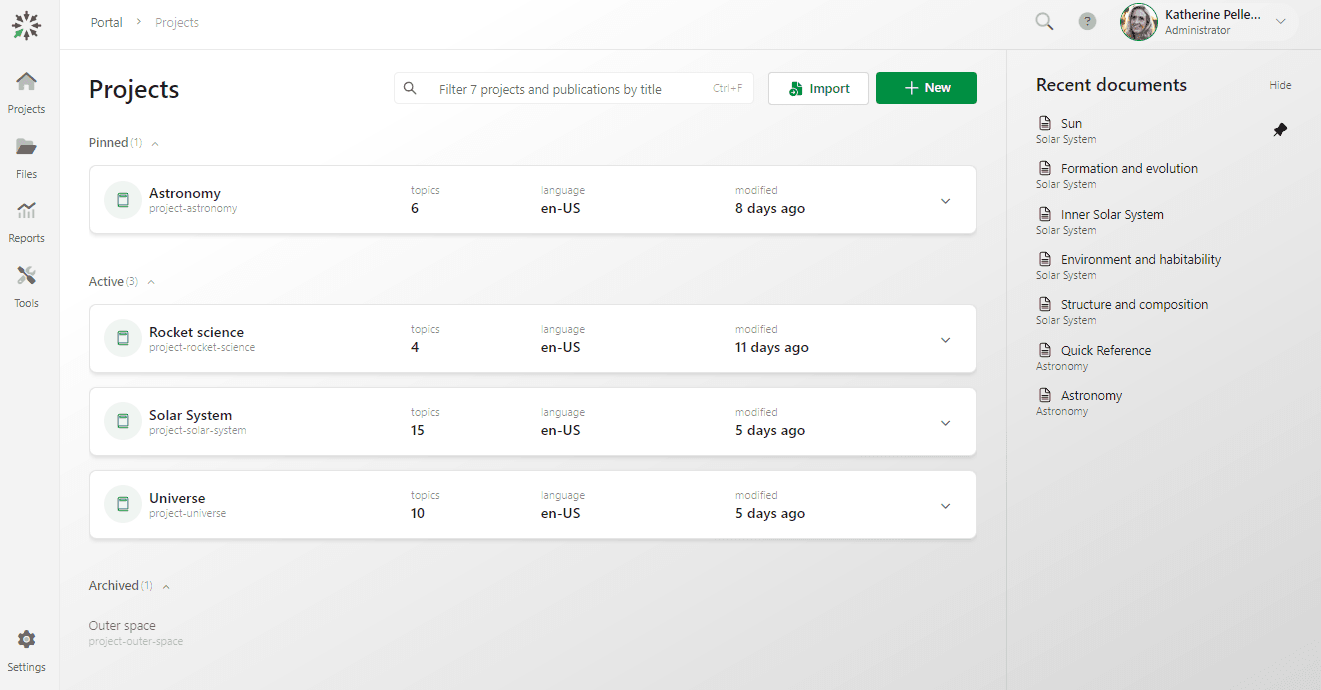This screenshot has width=1321, height=690.
Task: Open help with the question mark icon
Action: point(1087,22)
